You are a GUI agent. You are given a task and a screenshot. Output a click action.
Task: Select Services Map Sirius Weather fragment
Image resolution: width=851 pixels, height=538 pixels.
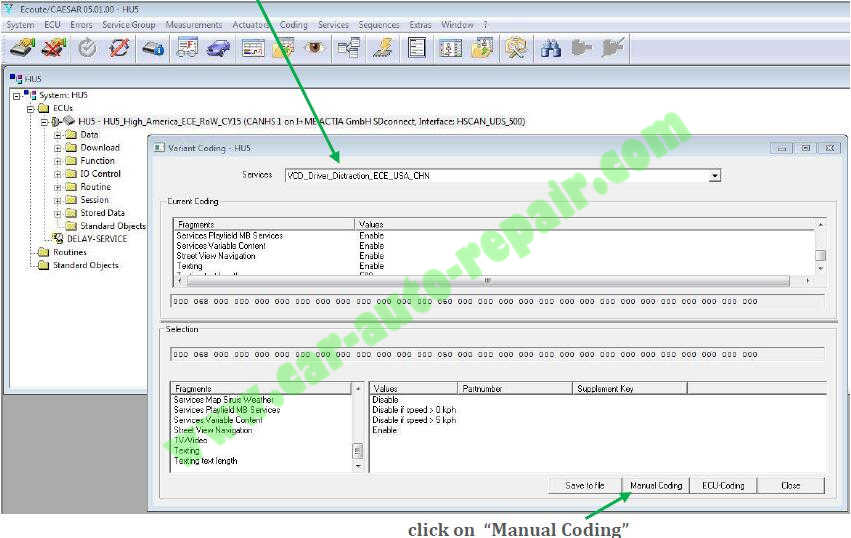coord(224,400)
